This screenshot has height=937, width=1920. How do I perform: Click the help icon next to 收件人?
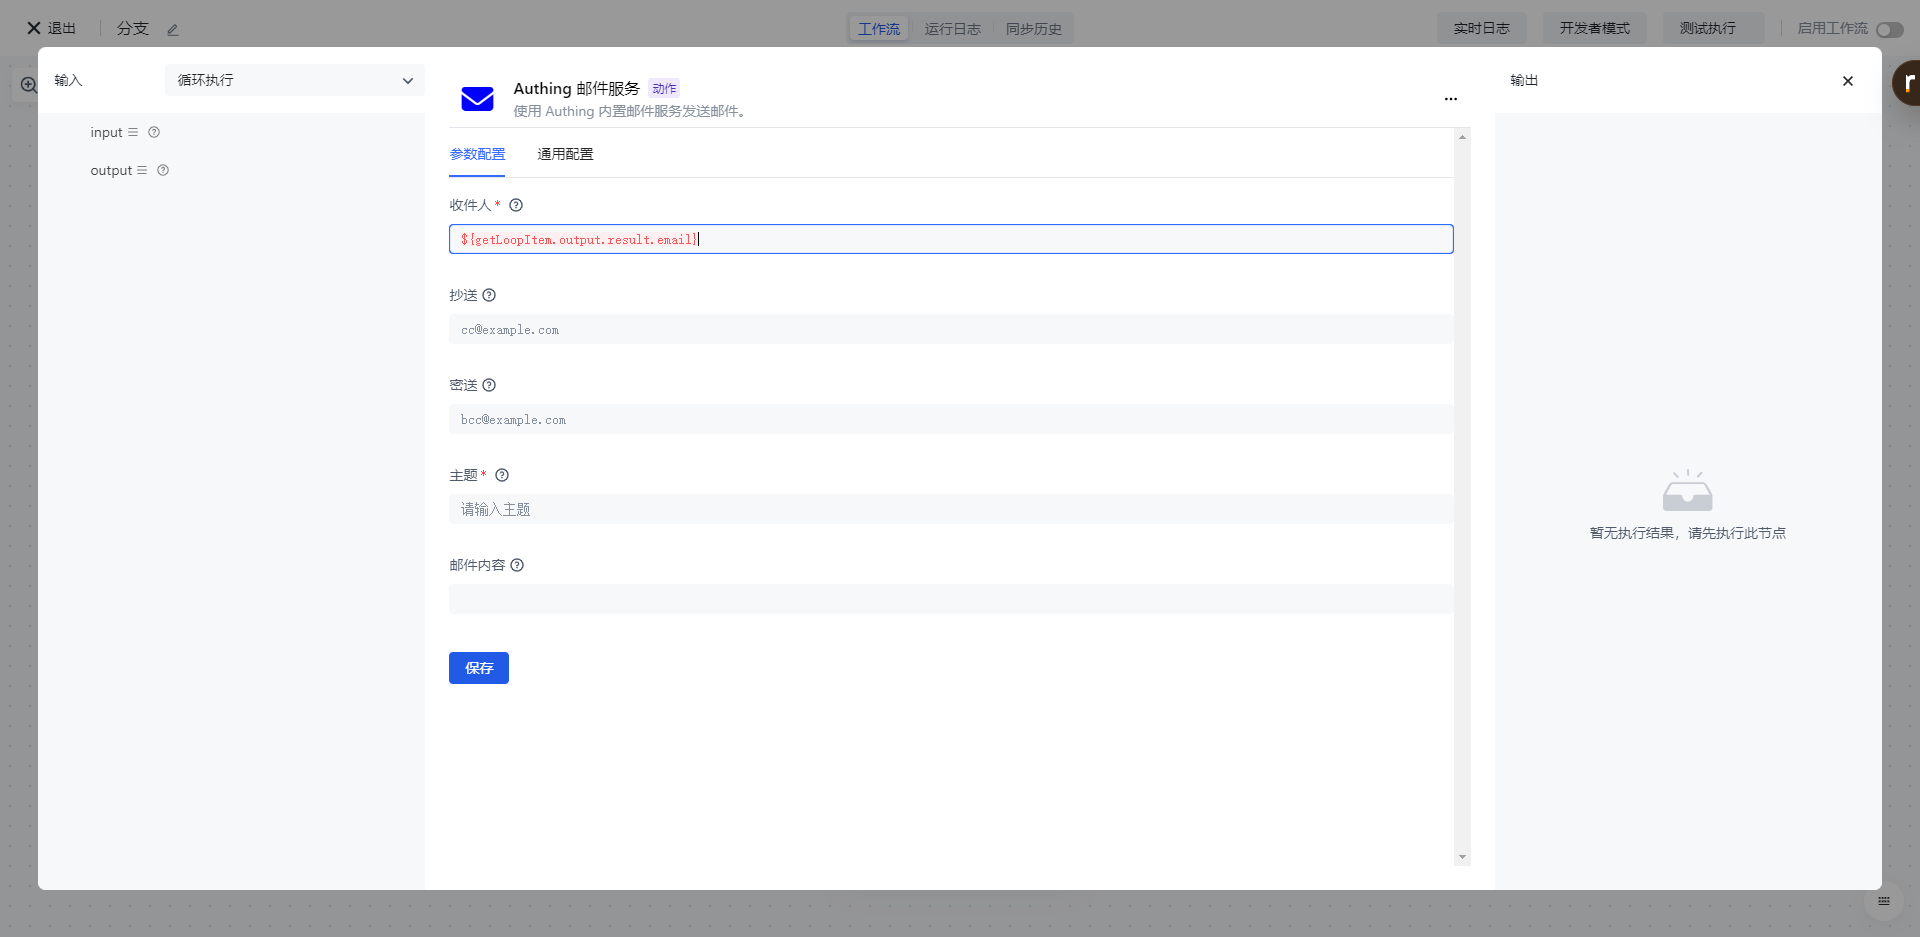[516, 205]
